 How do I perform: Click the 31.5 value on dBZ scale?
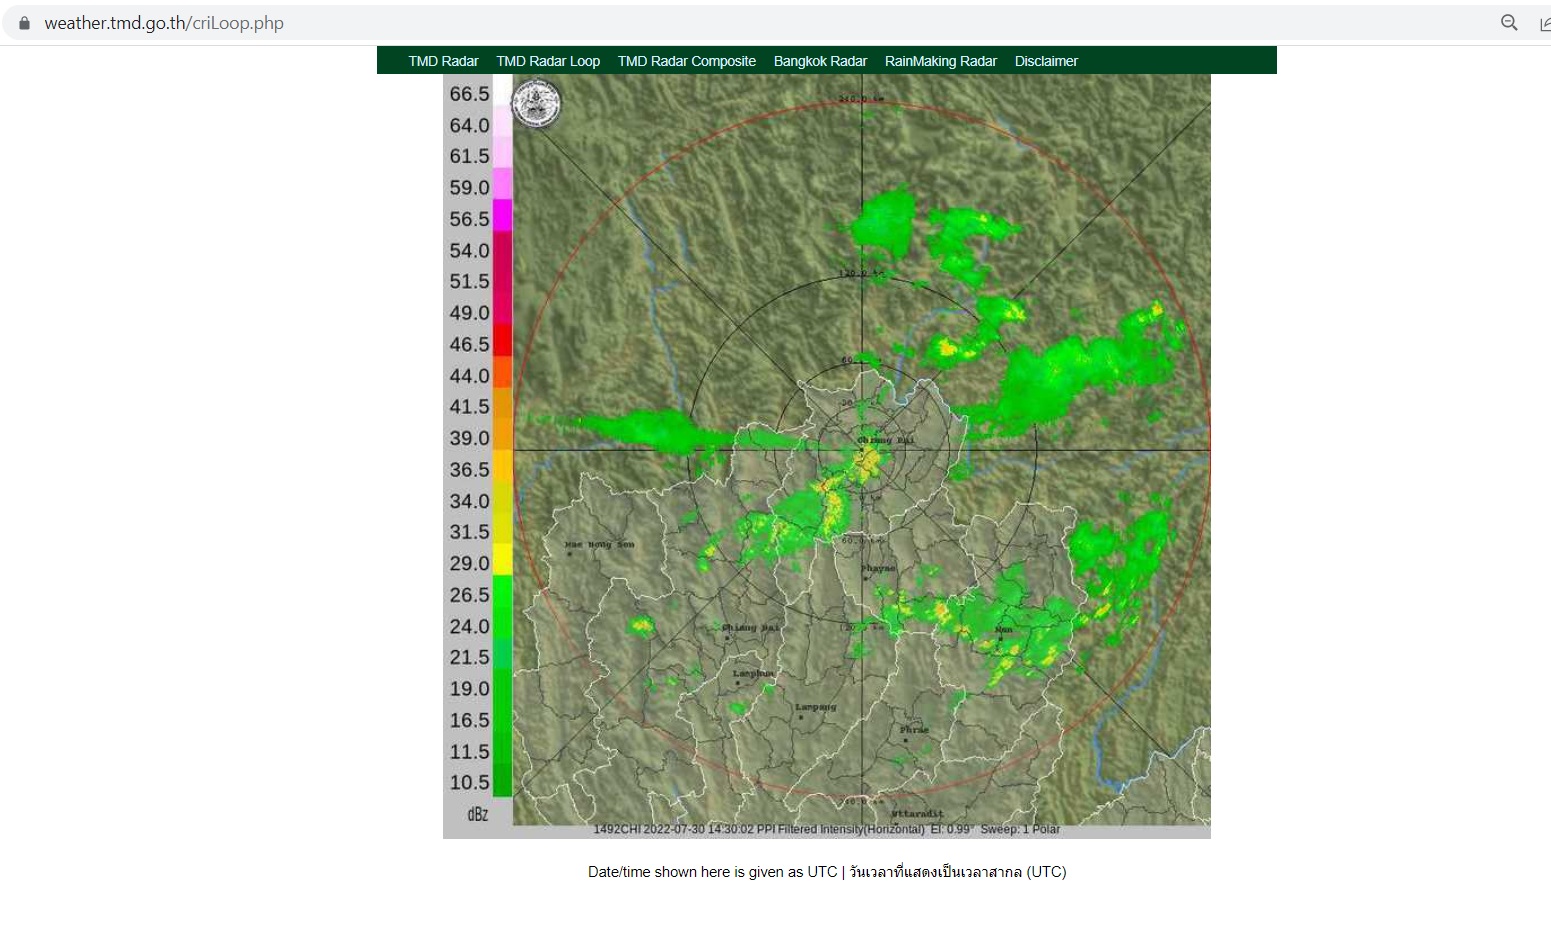point(469,532)
